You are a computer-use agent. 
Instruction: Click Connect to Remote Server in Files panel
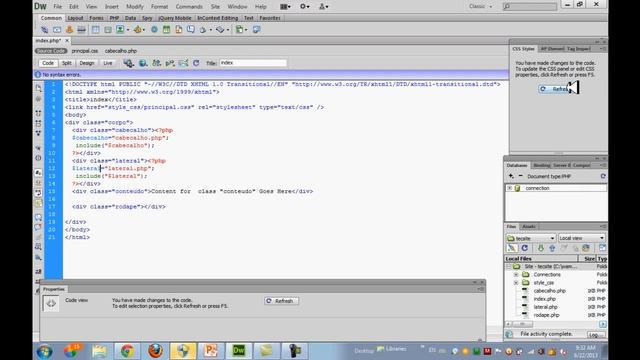pos(511,248)
